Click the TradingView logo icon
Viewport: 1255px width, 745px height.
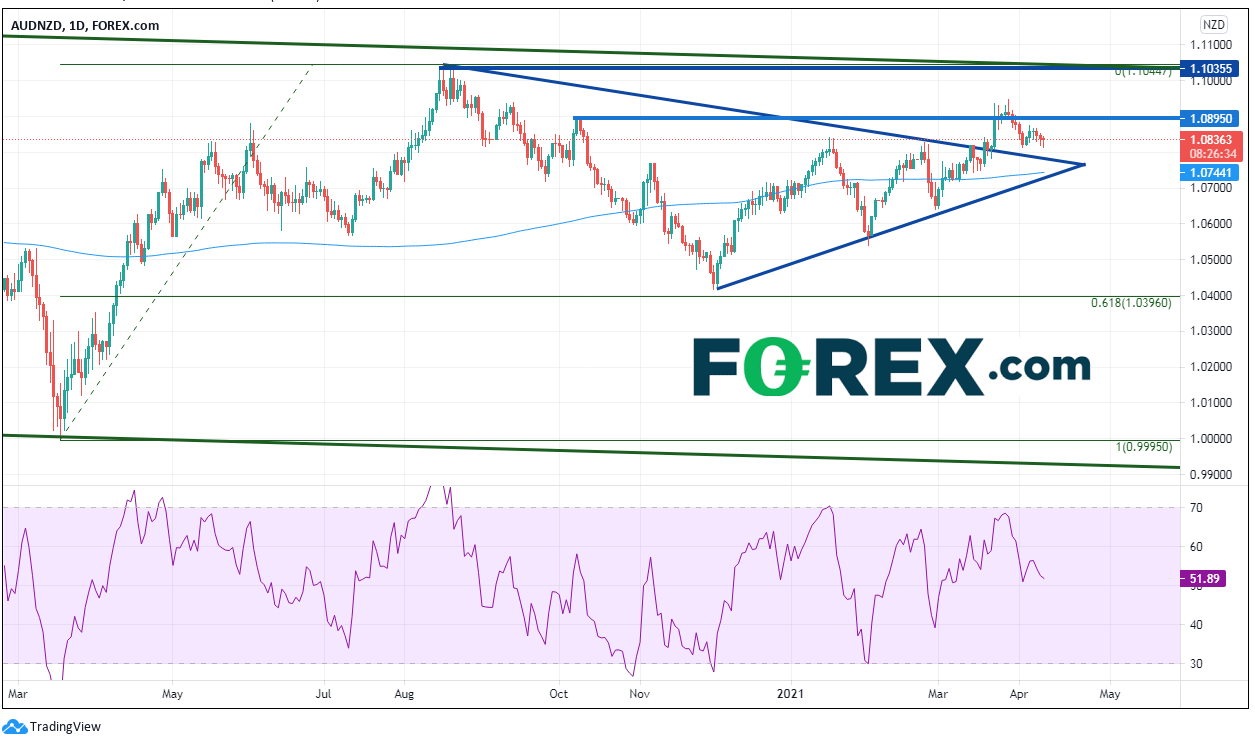[x=15, y=727]
